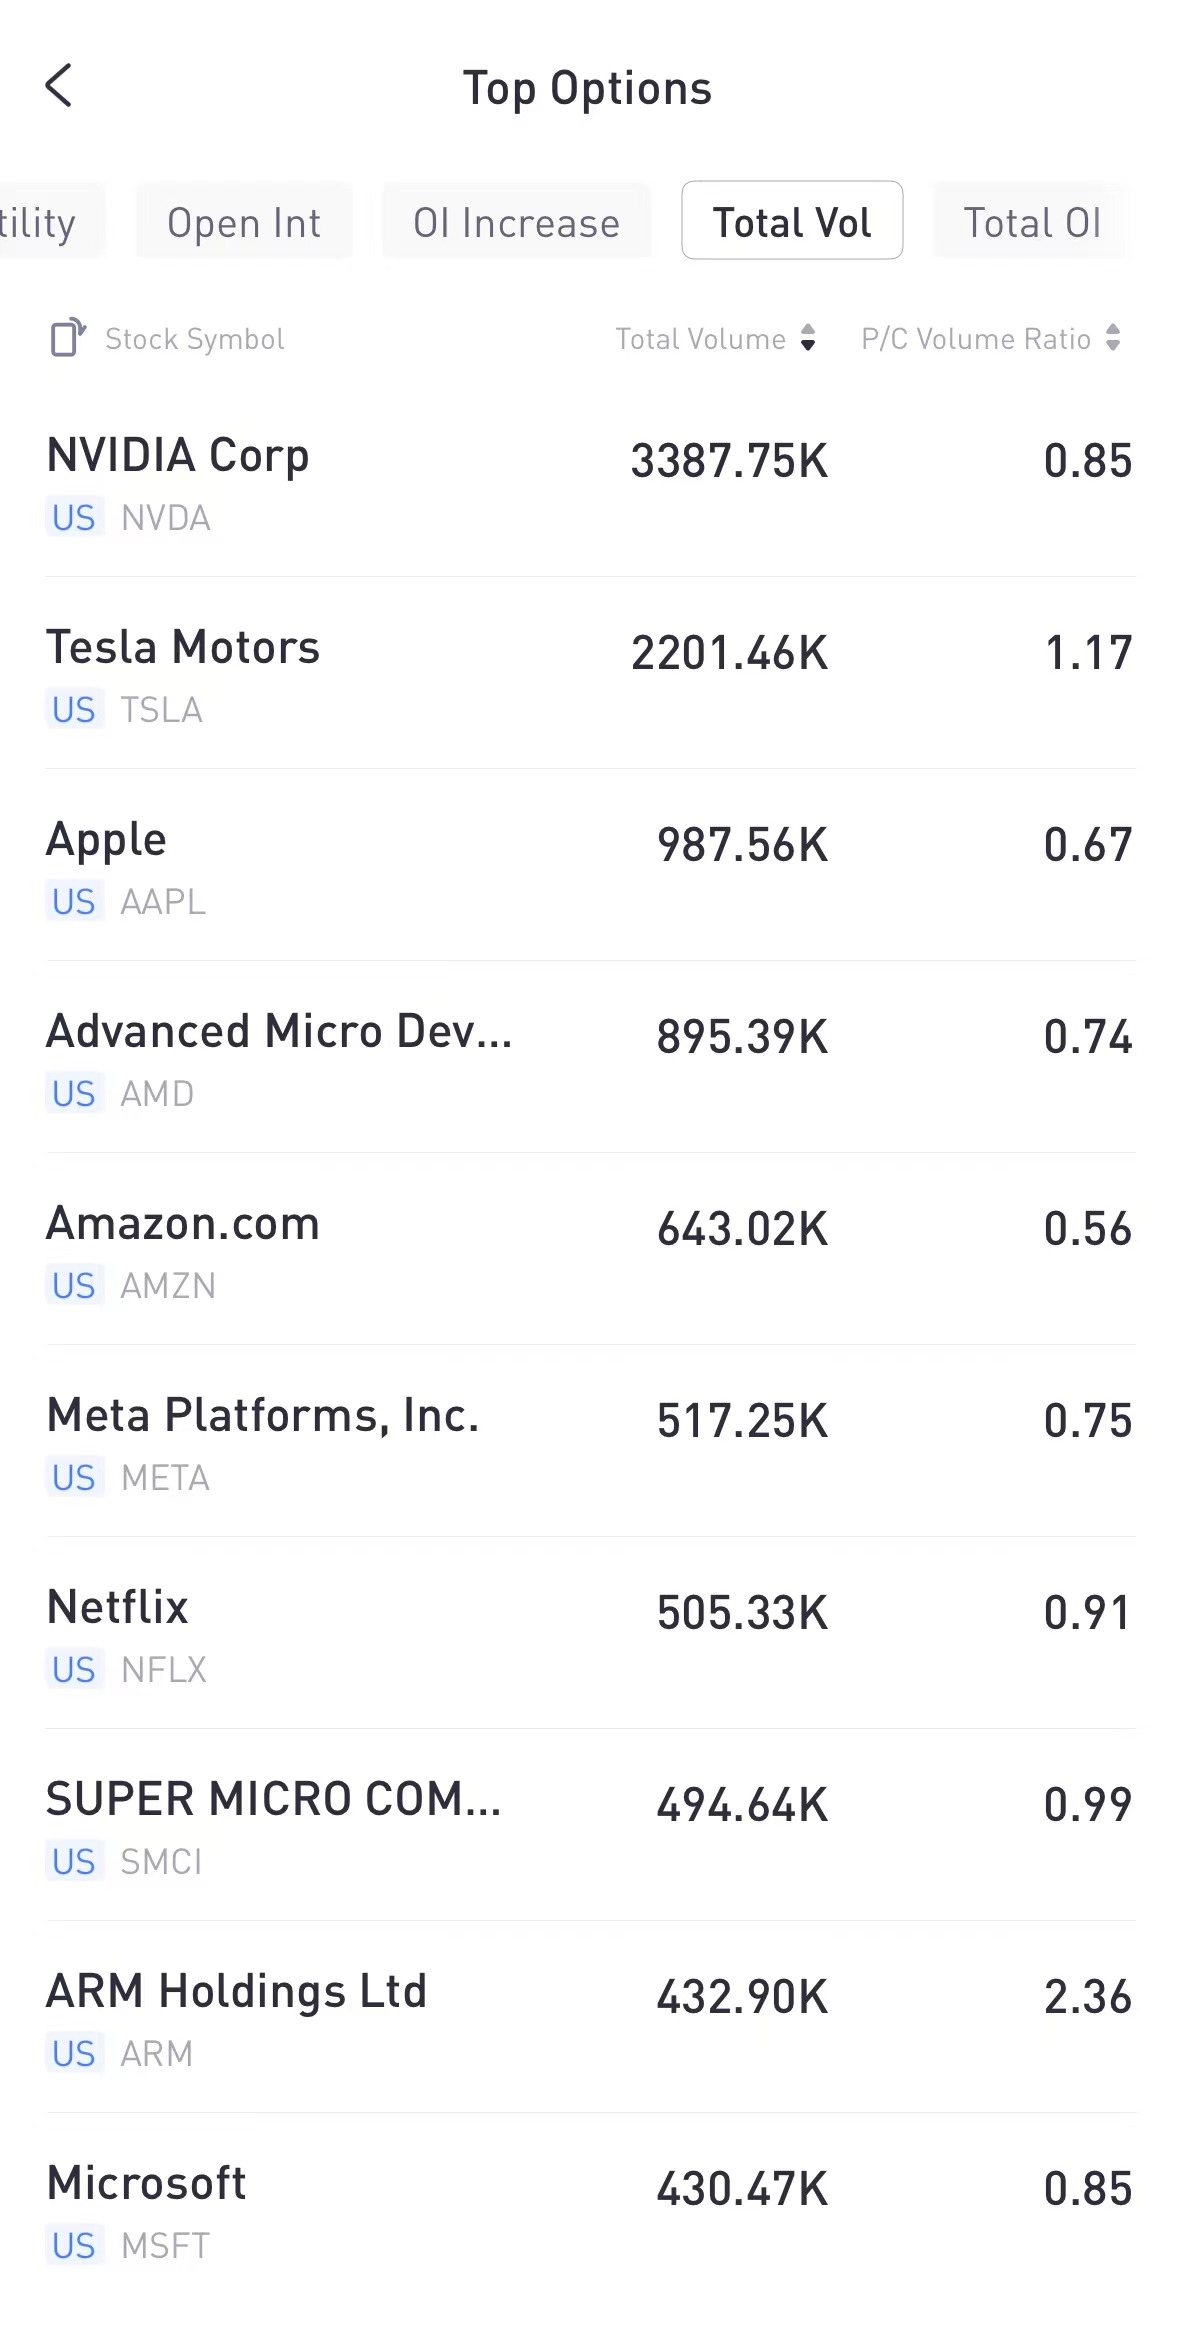Image resolution: width=1179 pixels, height=2330 pixels.
Task: Select Meta Platforms, Inc. row
Action: [590, 1442]
